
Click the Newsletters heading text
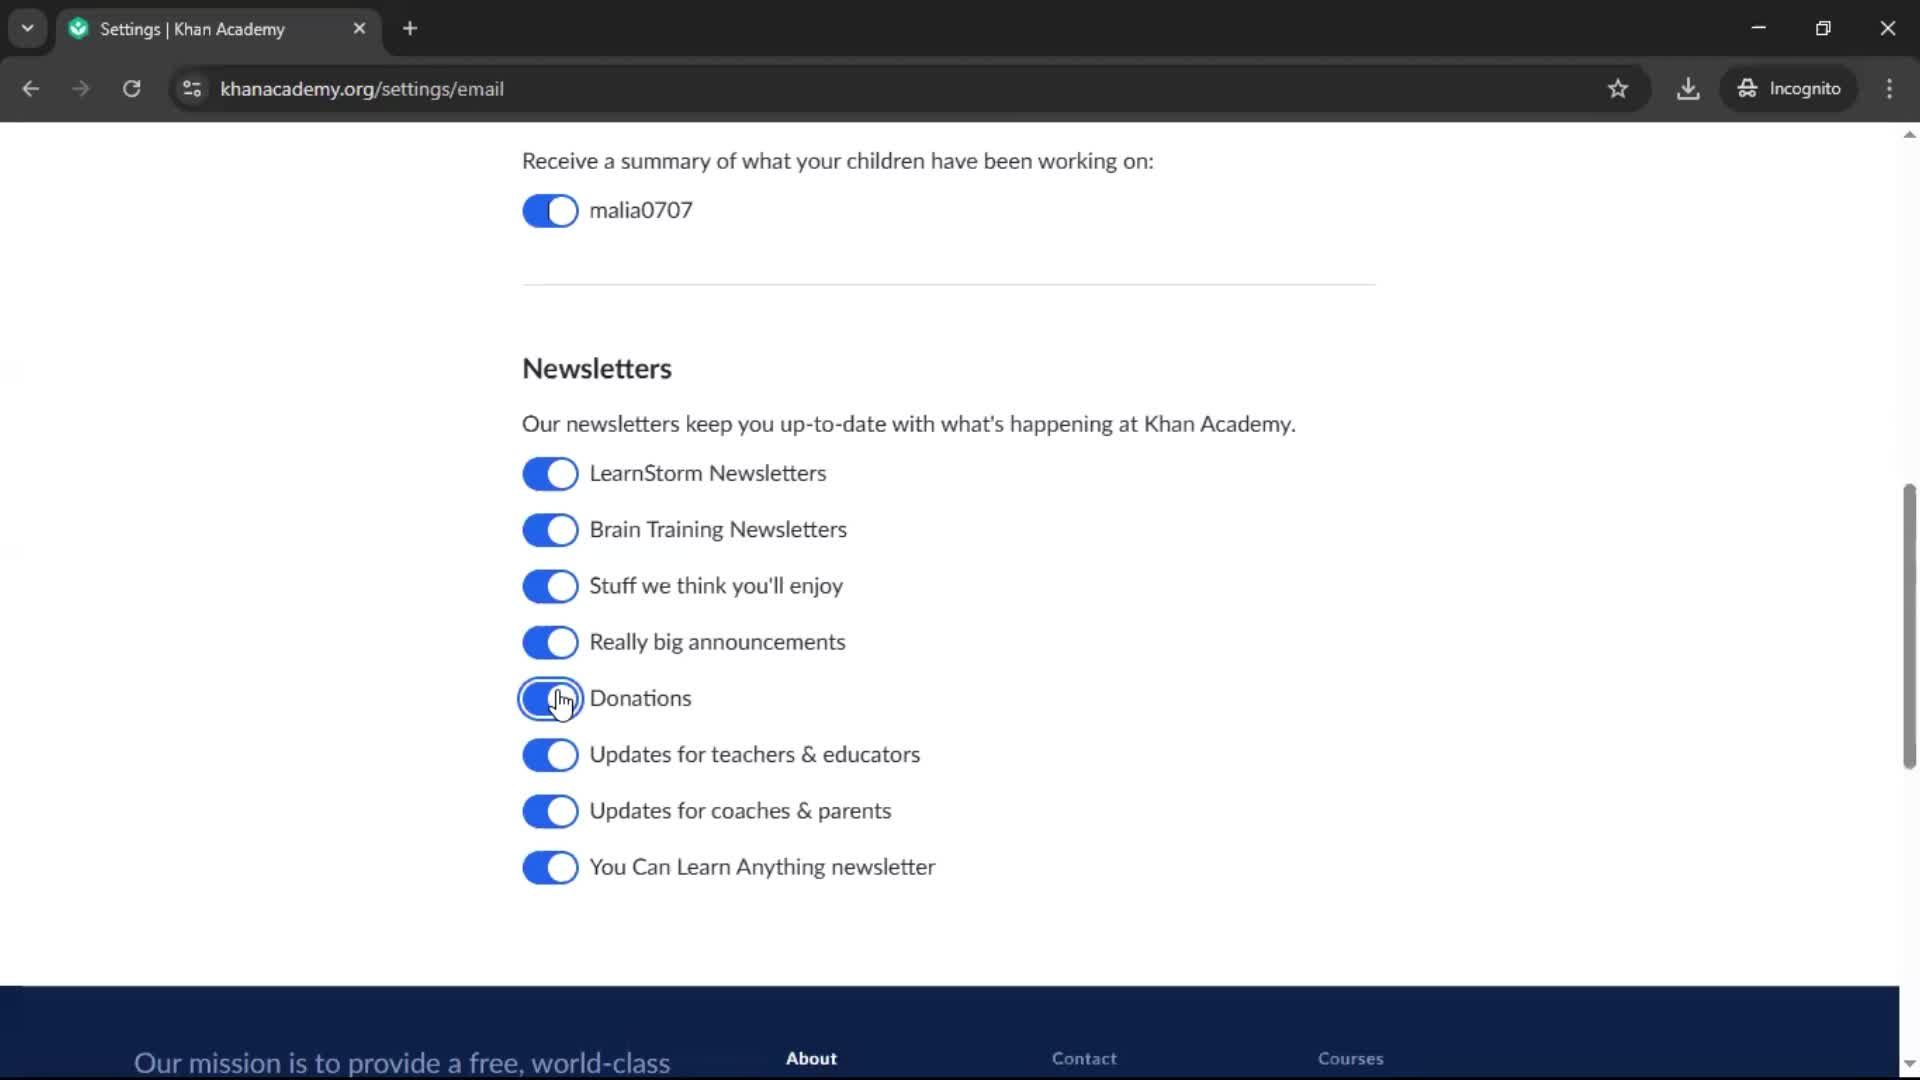click(x=597, y=369)
